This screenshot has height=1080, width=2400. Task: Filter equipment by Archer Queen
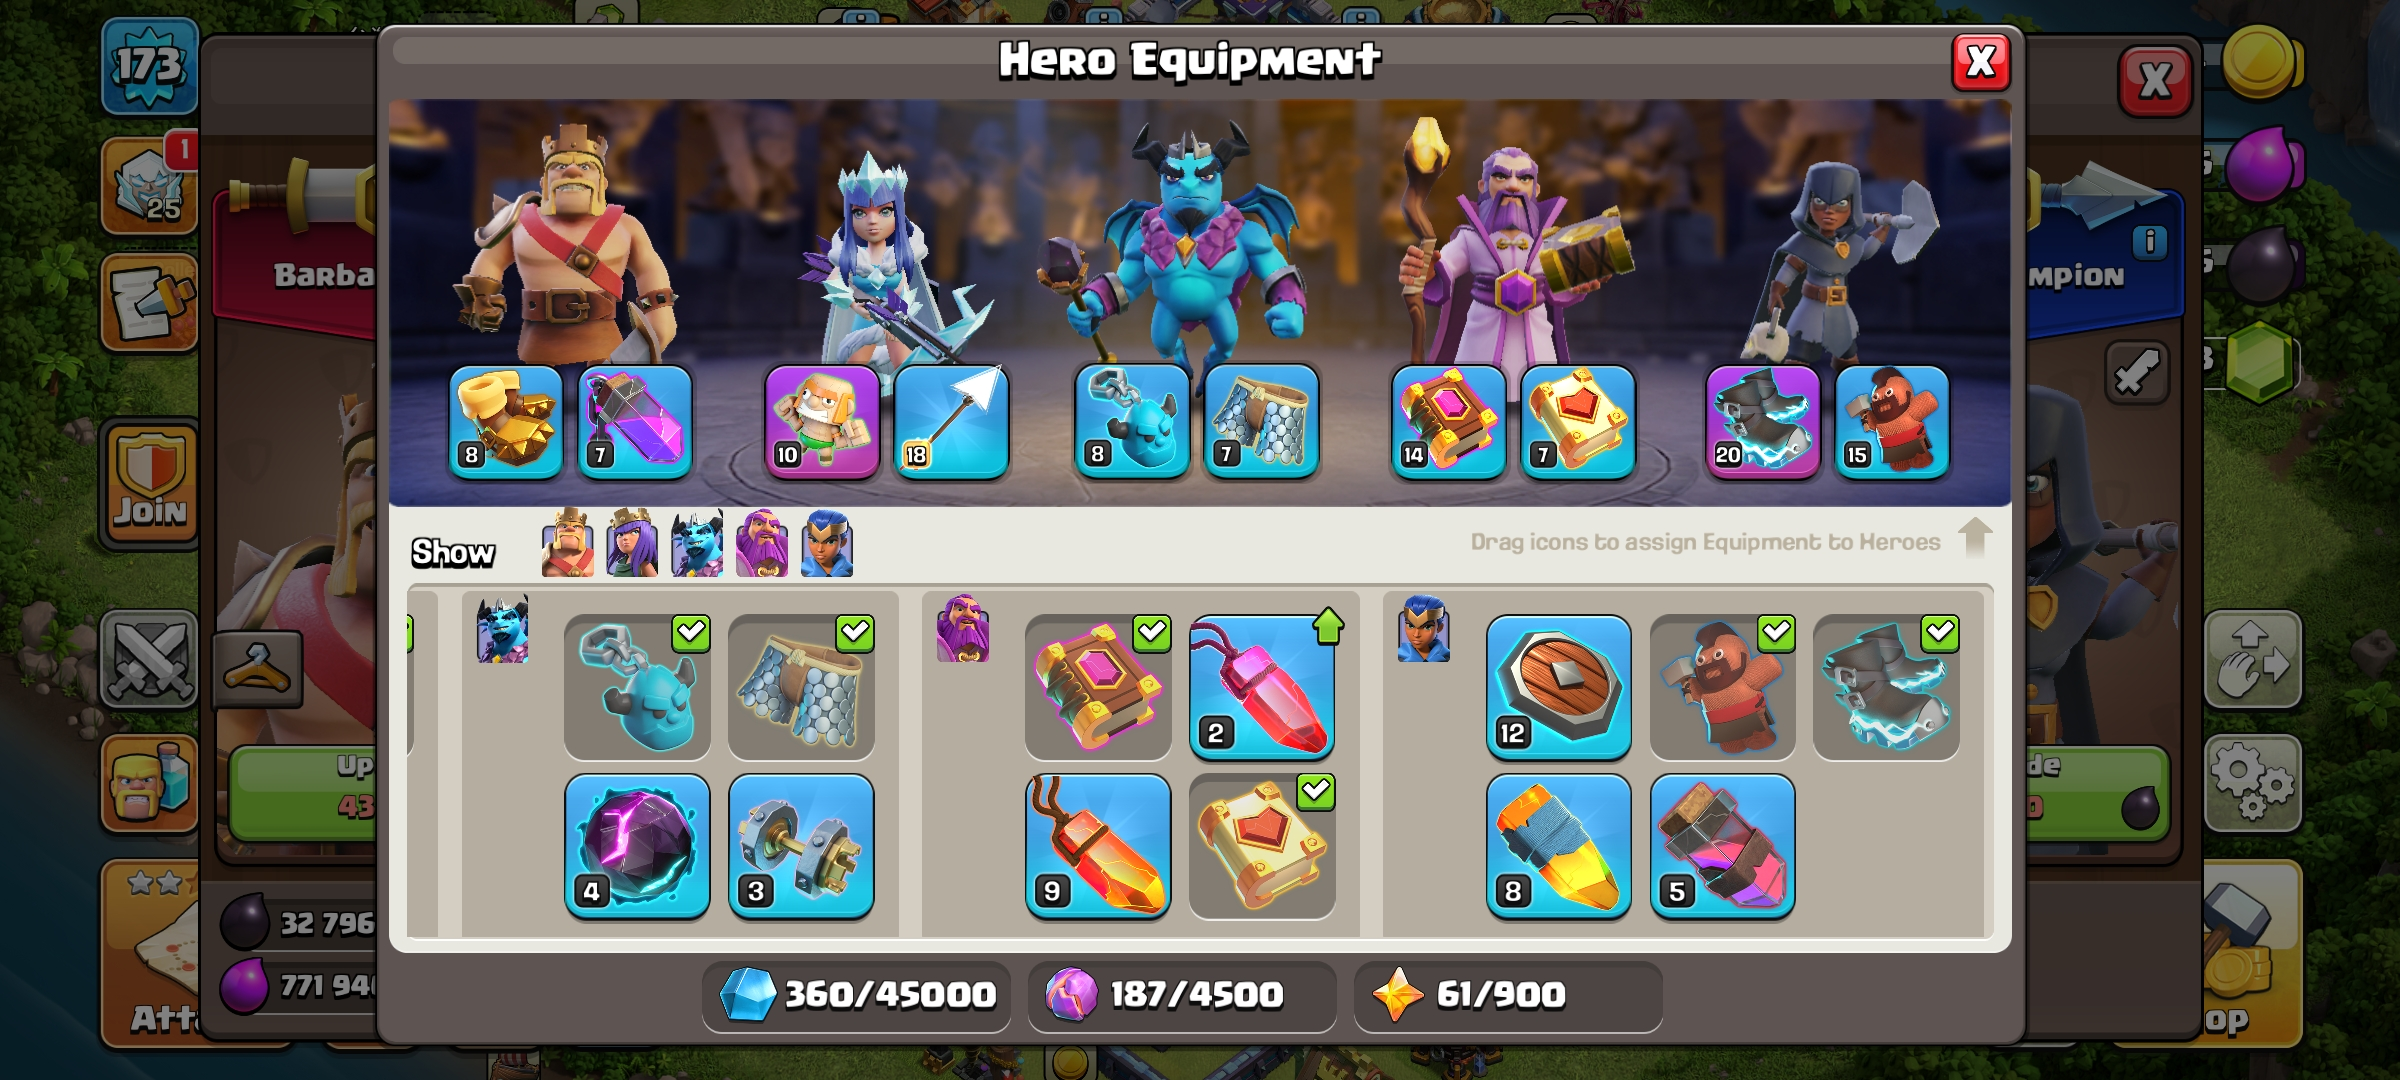click(x=632, y=543)
